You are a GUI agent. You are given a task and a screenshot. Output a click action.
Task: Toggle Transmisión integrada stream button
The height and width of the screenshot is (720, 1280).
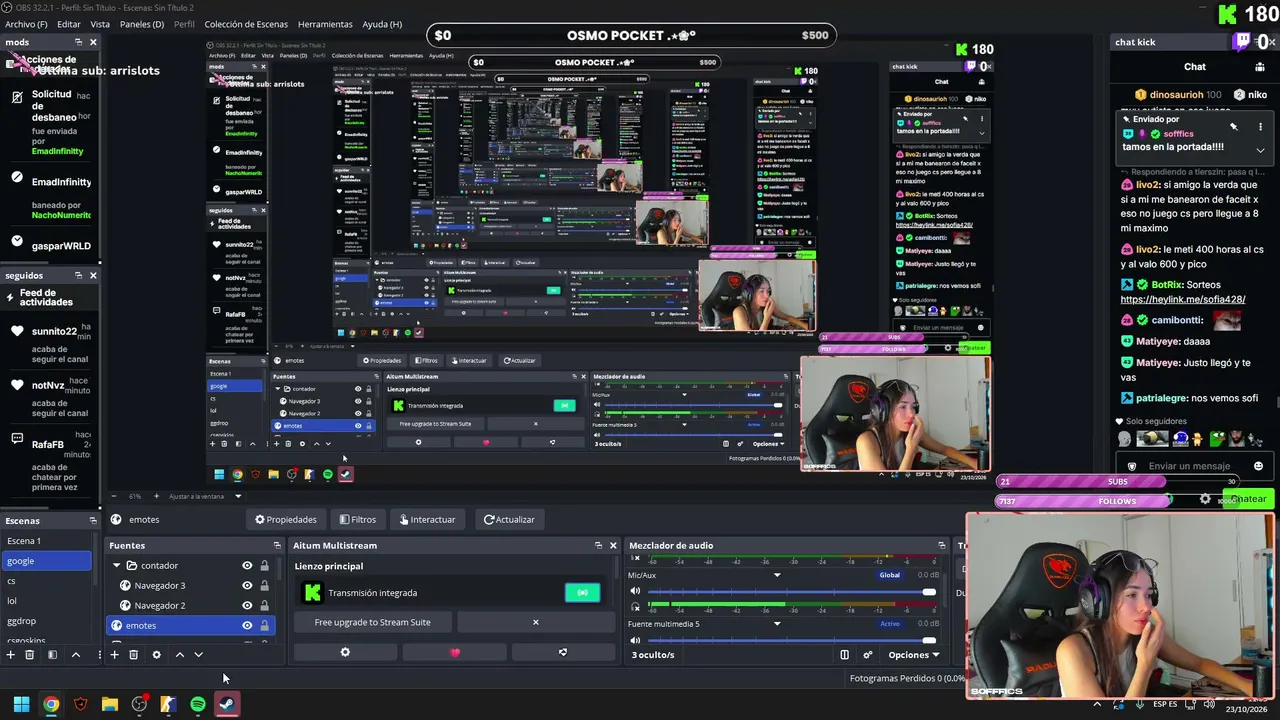point(582,593)
